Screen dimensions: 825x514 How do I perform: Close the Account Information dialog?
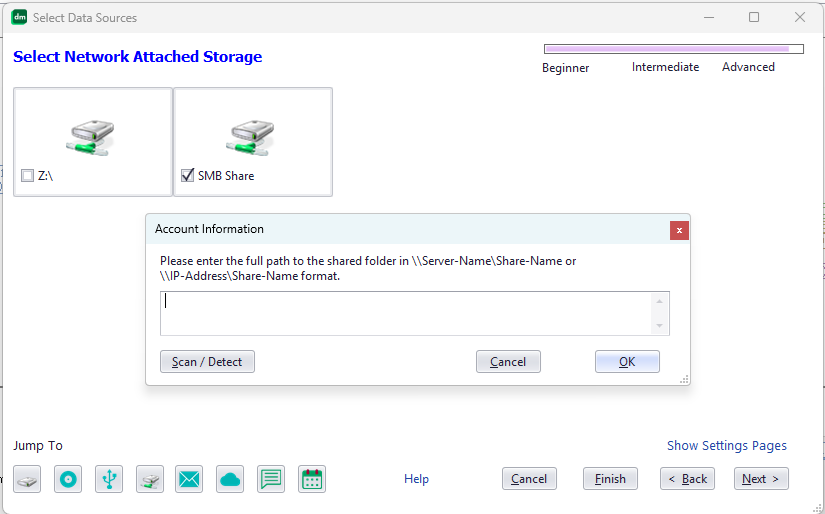[679, 230]
